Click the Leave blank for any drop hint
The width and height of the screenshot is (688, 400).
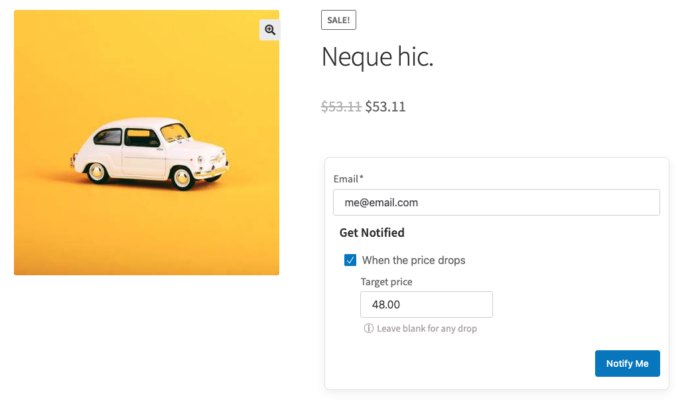[x=426, y=328]
